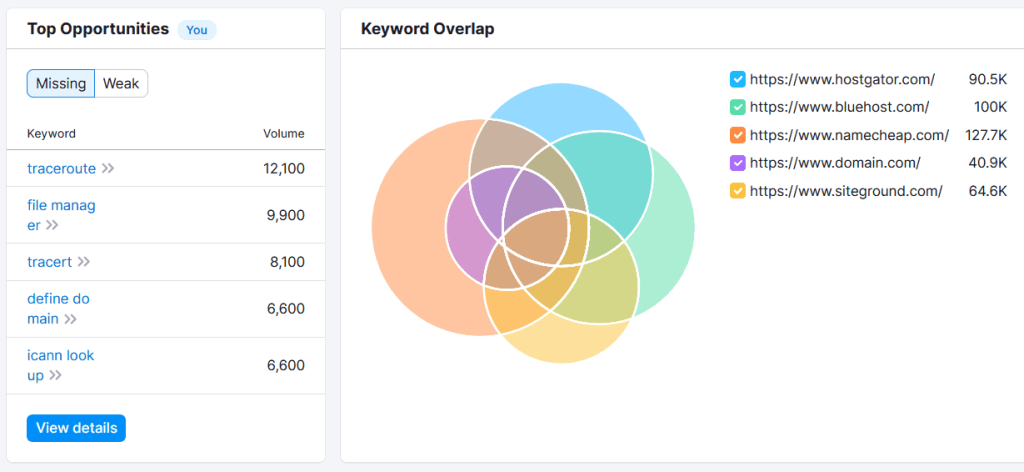Click the double-chevron icon after file manager
The image size is (1024, 472).
[52, 226]
